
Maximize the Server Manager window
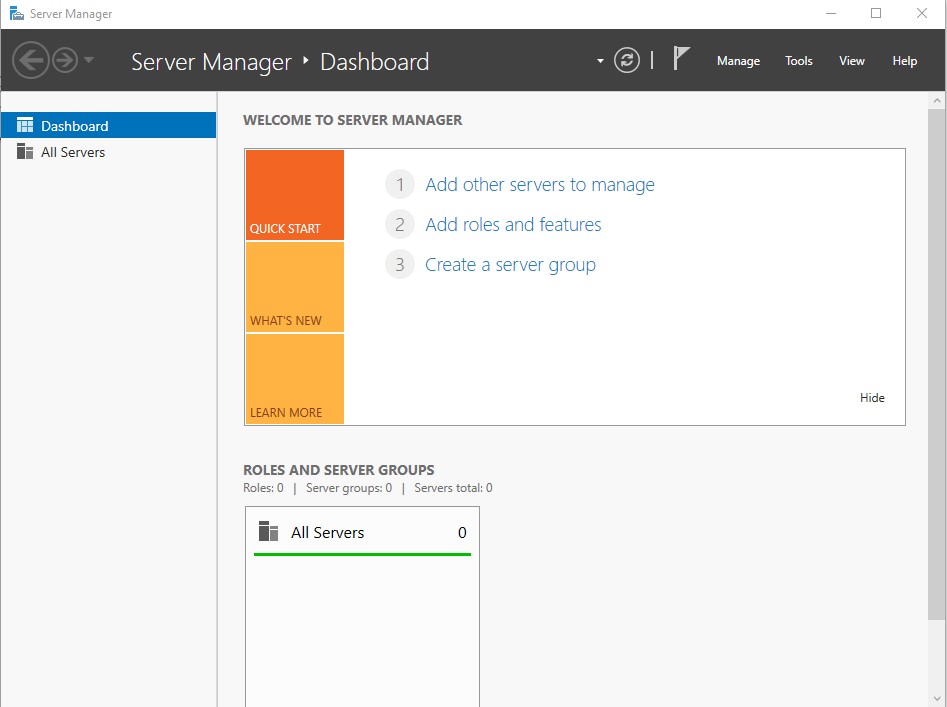[x=876, y=13]
